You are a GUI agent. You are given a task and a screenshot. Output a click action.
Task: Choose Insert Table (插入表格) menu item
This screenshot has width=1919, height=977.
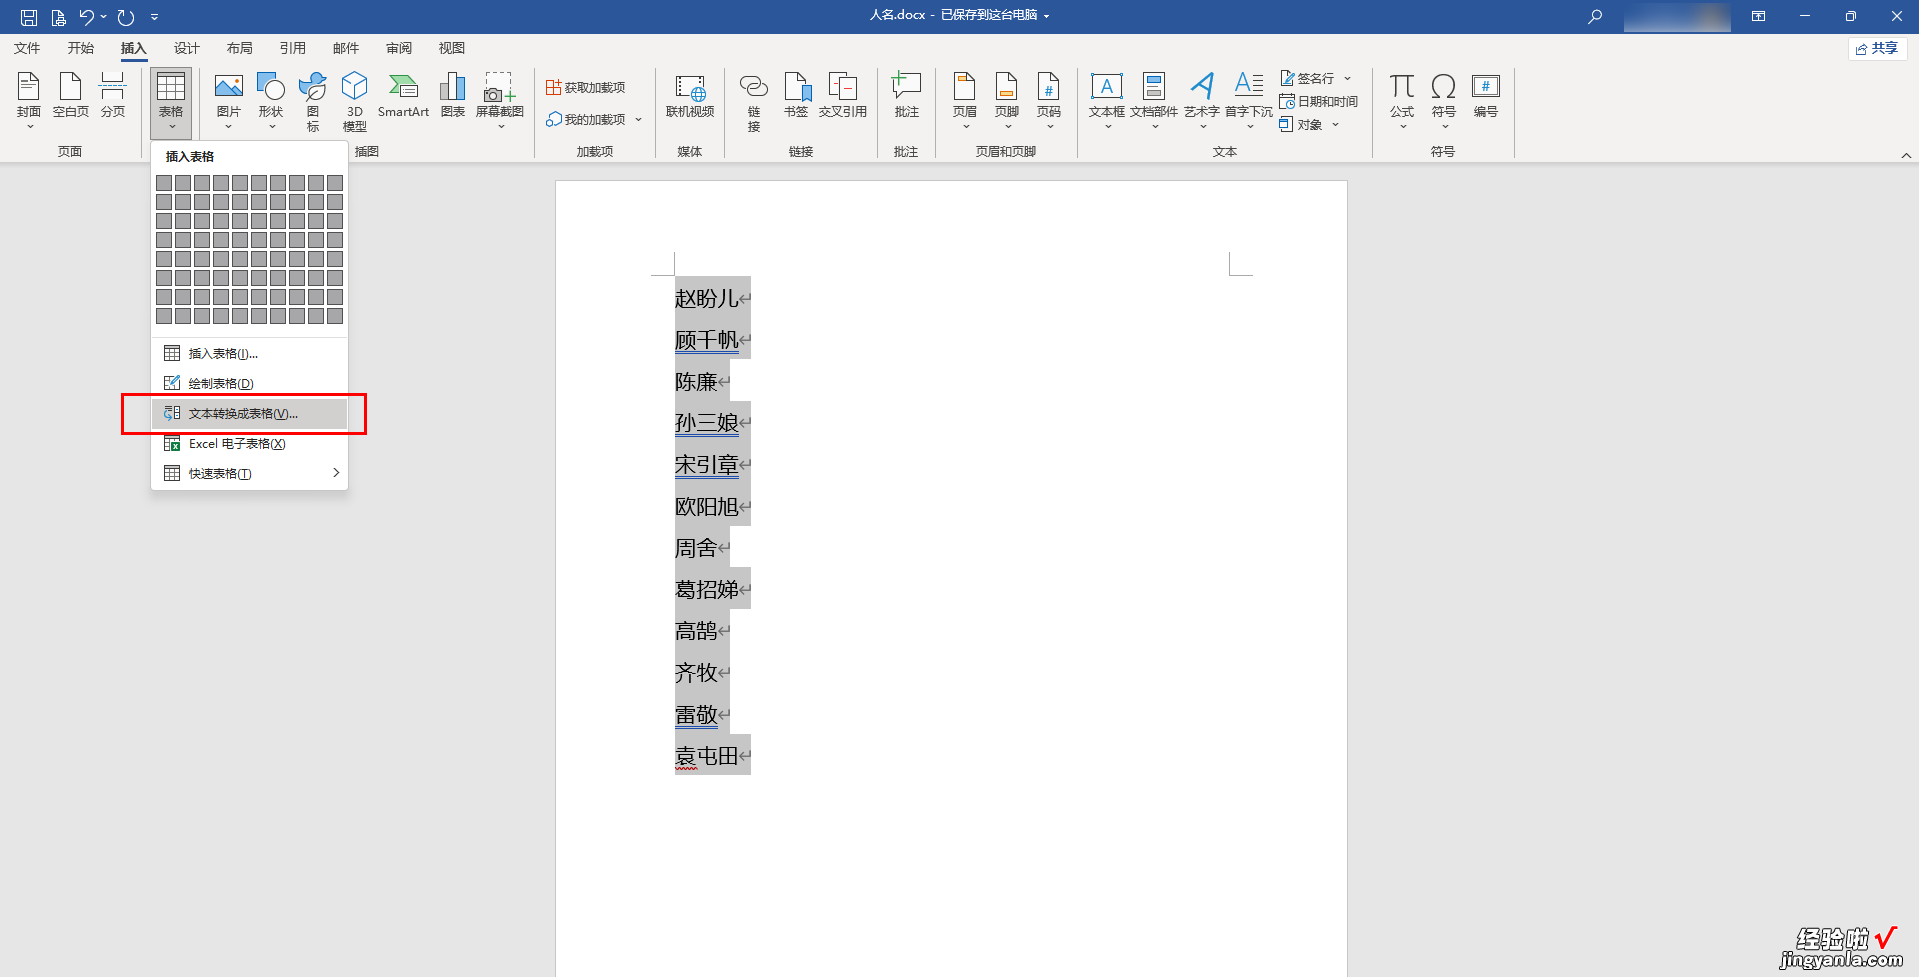[249, 353]
